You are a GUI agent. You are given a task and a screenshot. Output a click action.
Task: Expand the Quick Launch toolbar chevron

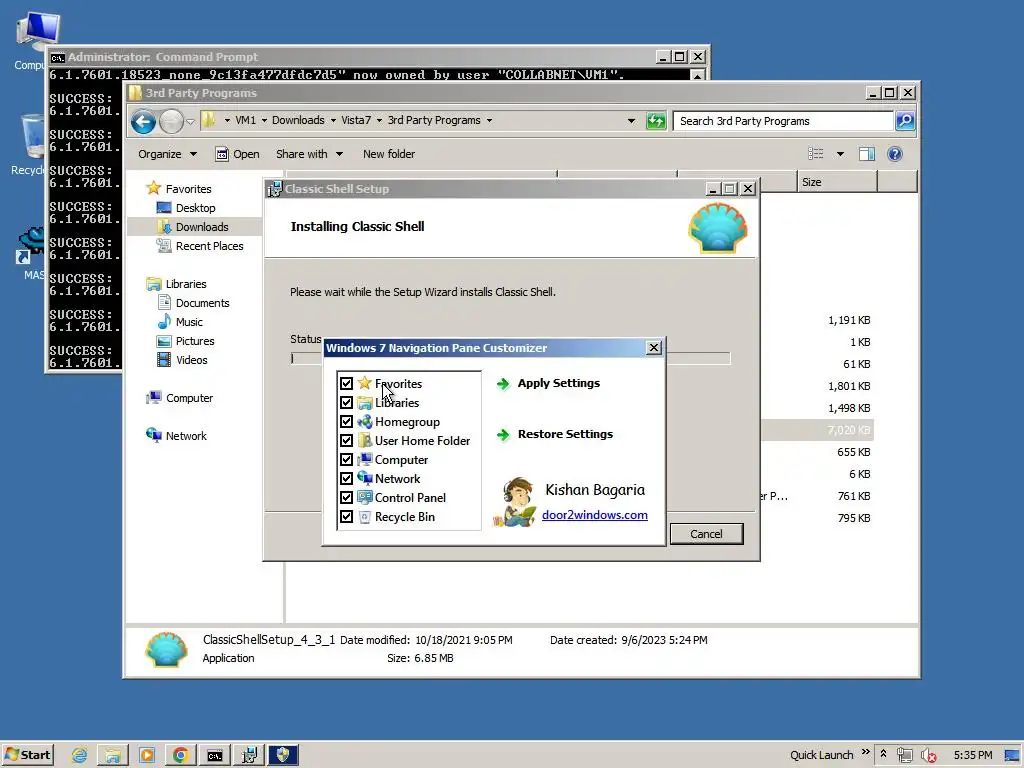(x=866, y=752)
